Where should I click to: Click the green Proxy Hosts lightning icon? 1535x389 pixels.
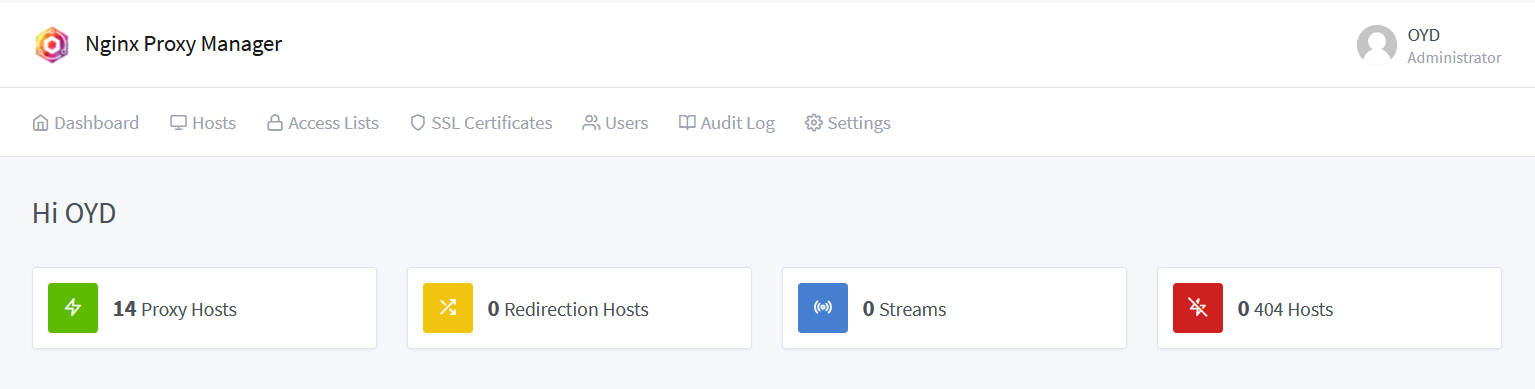[73, 308]
